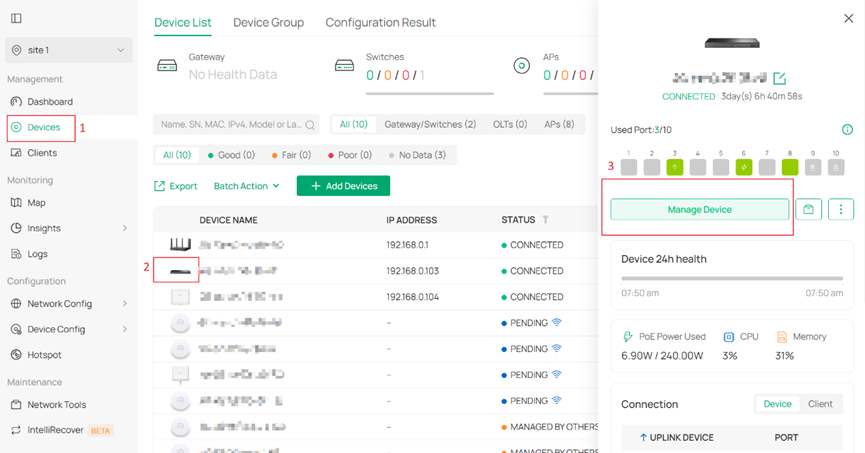Click the Gateway health icon
The width and height of the screenshot is (865, 453).
(167, 66)
